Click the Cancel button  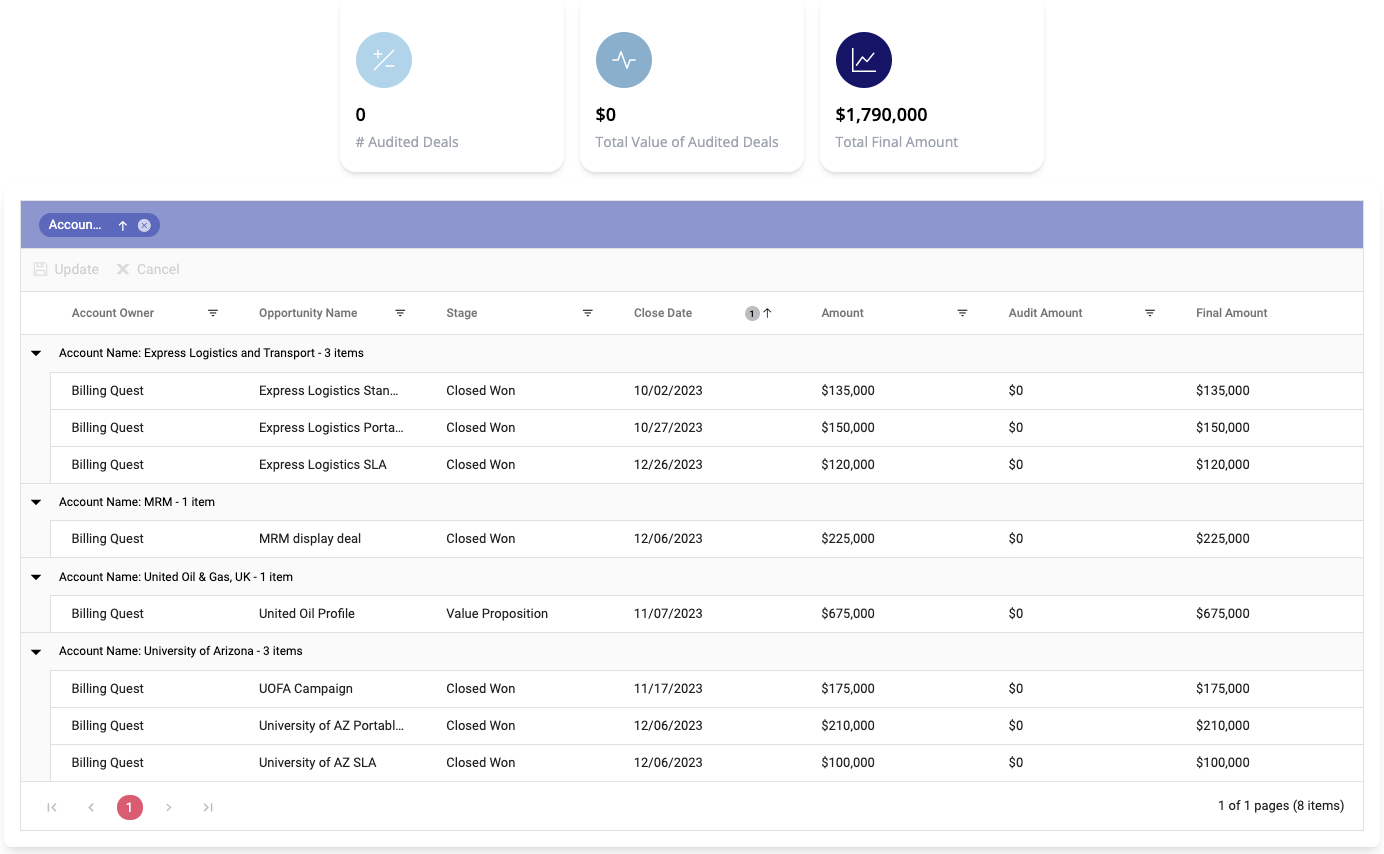point(148,269)
